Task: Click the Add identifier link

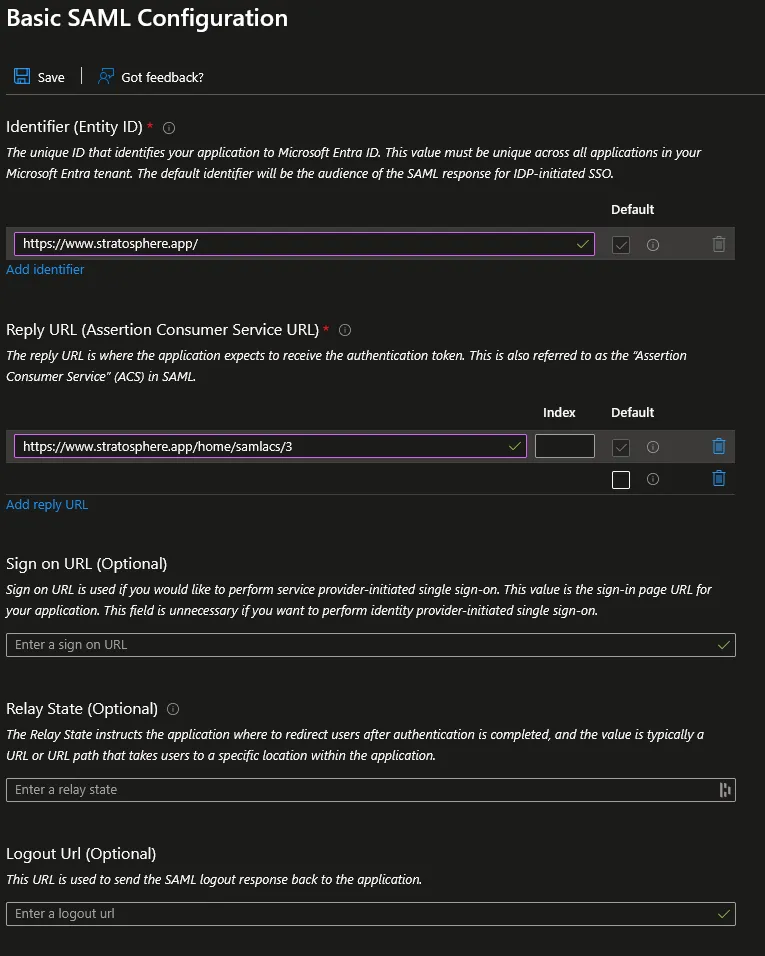Action: pyautogui.click(x=45, y=269)
